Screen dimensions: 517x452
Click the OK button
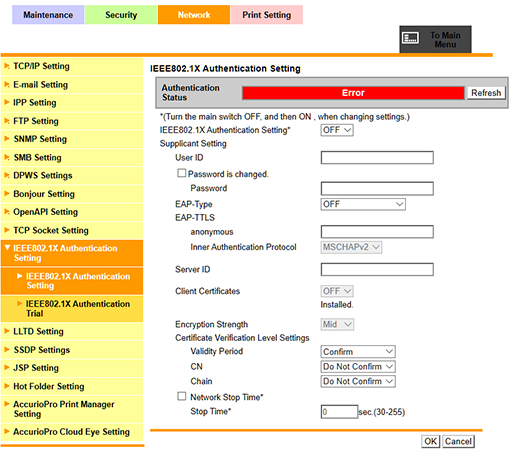(x=430, y=441)
